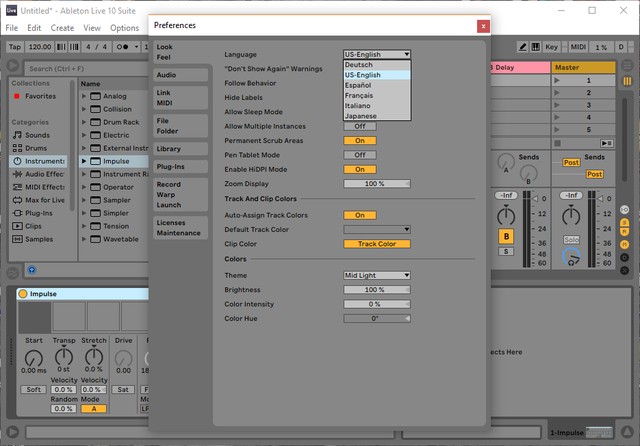Adjust the Brightness slider at 100 %
This screenshot has height=446, width=640.
pyautogui.click(x=377, y=289)
